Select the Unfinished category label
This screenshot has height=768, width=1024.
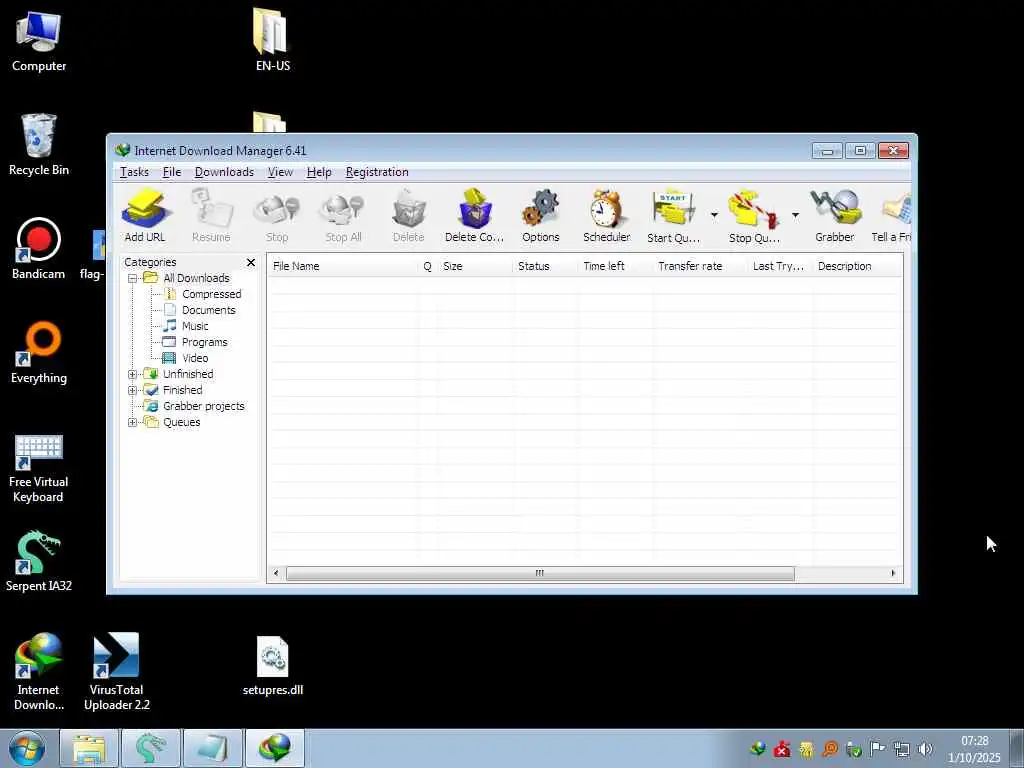(187, 374)
